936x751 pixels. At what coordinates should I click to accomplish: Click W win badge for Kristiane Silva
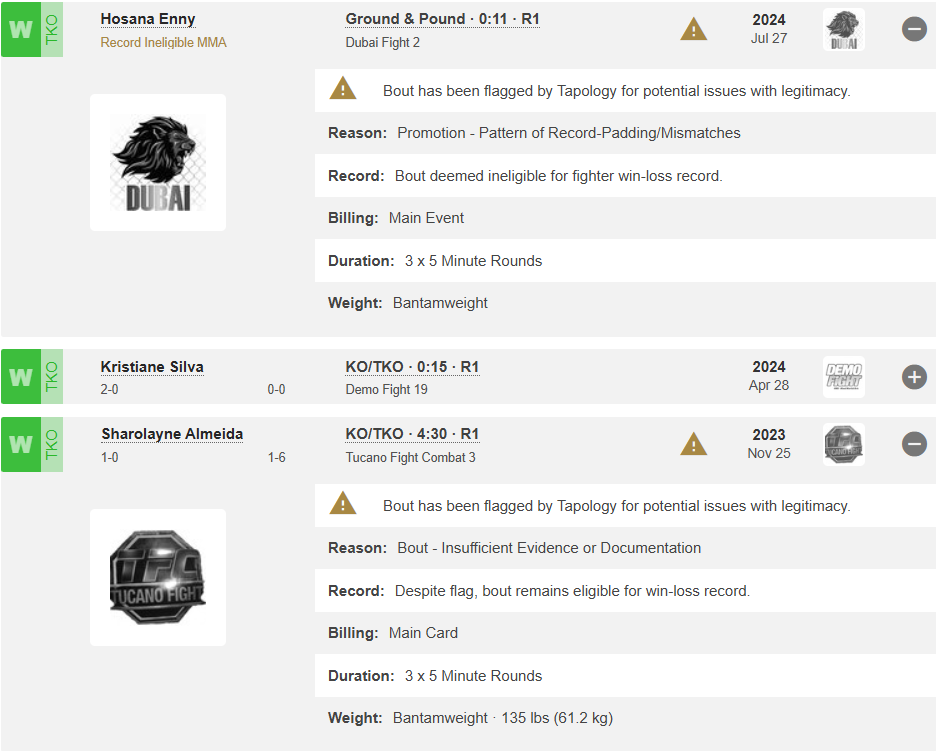tap(21, 377)
